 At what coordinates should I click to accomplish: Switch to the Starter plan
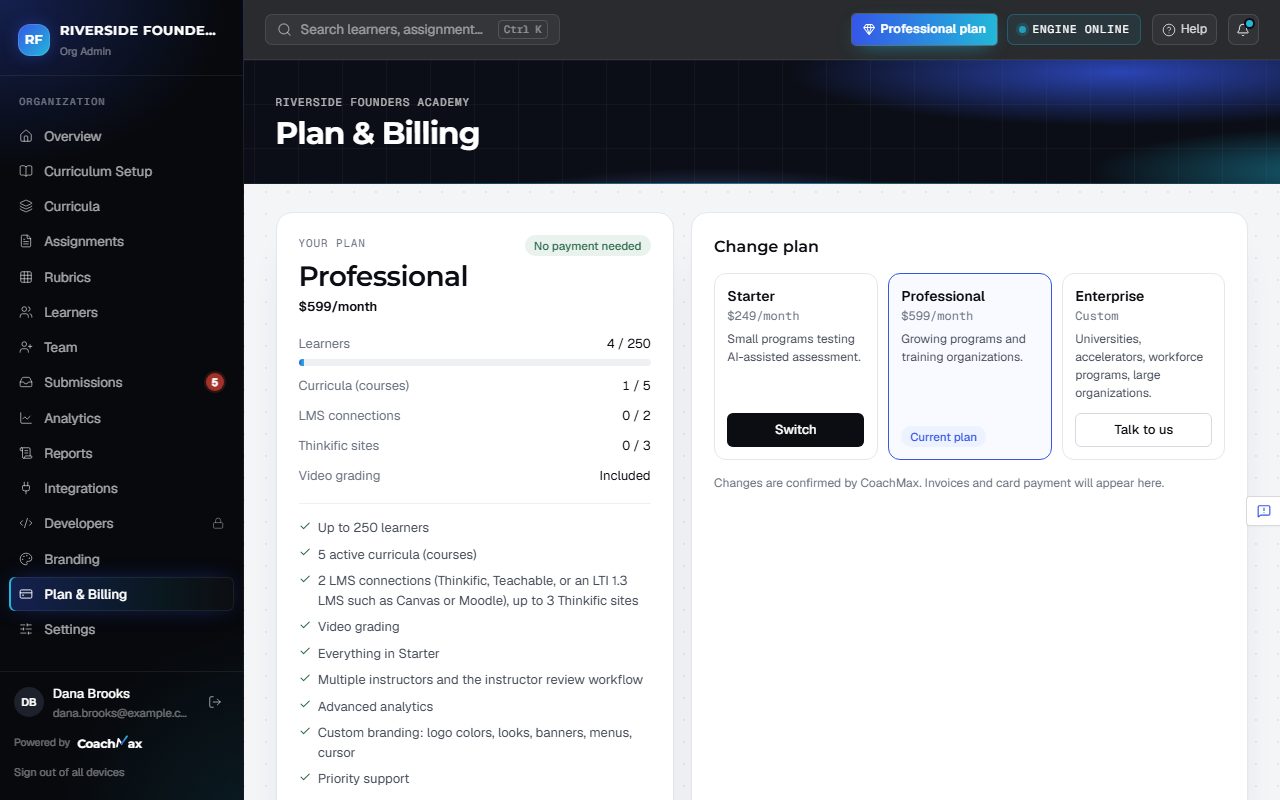[795, 430]
